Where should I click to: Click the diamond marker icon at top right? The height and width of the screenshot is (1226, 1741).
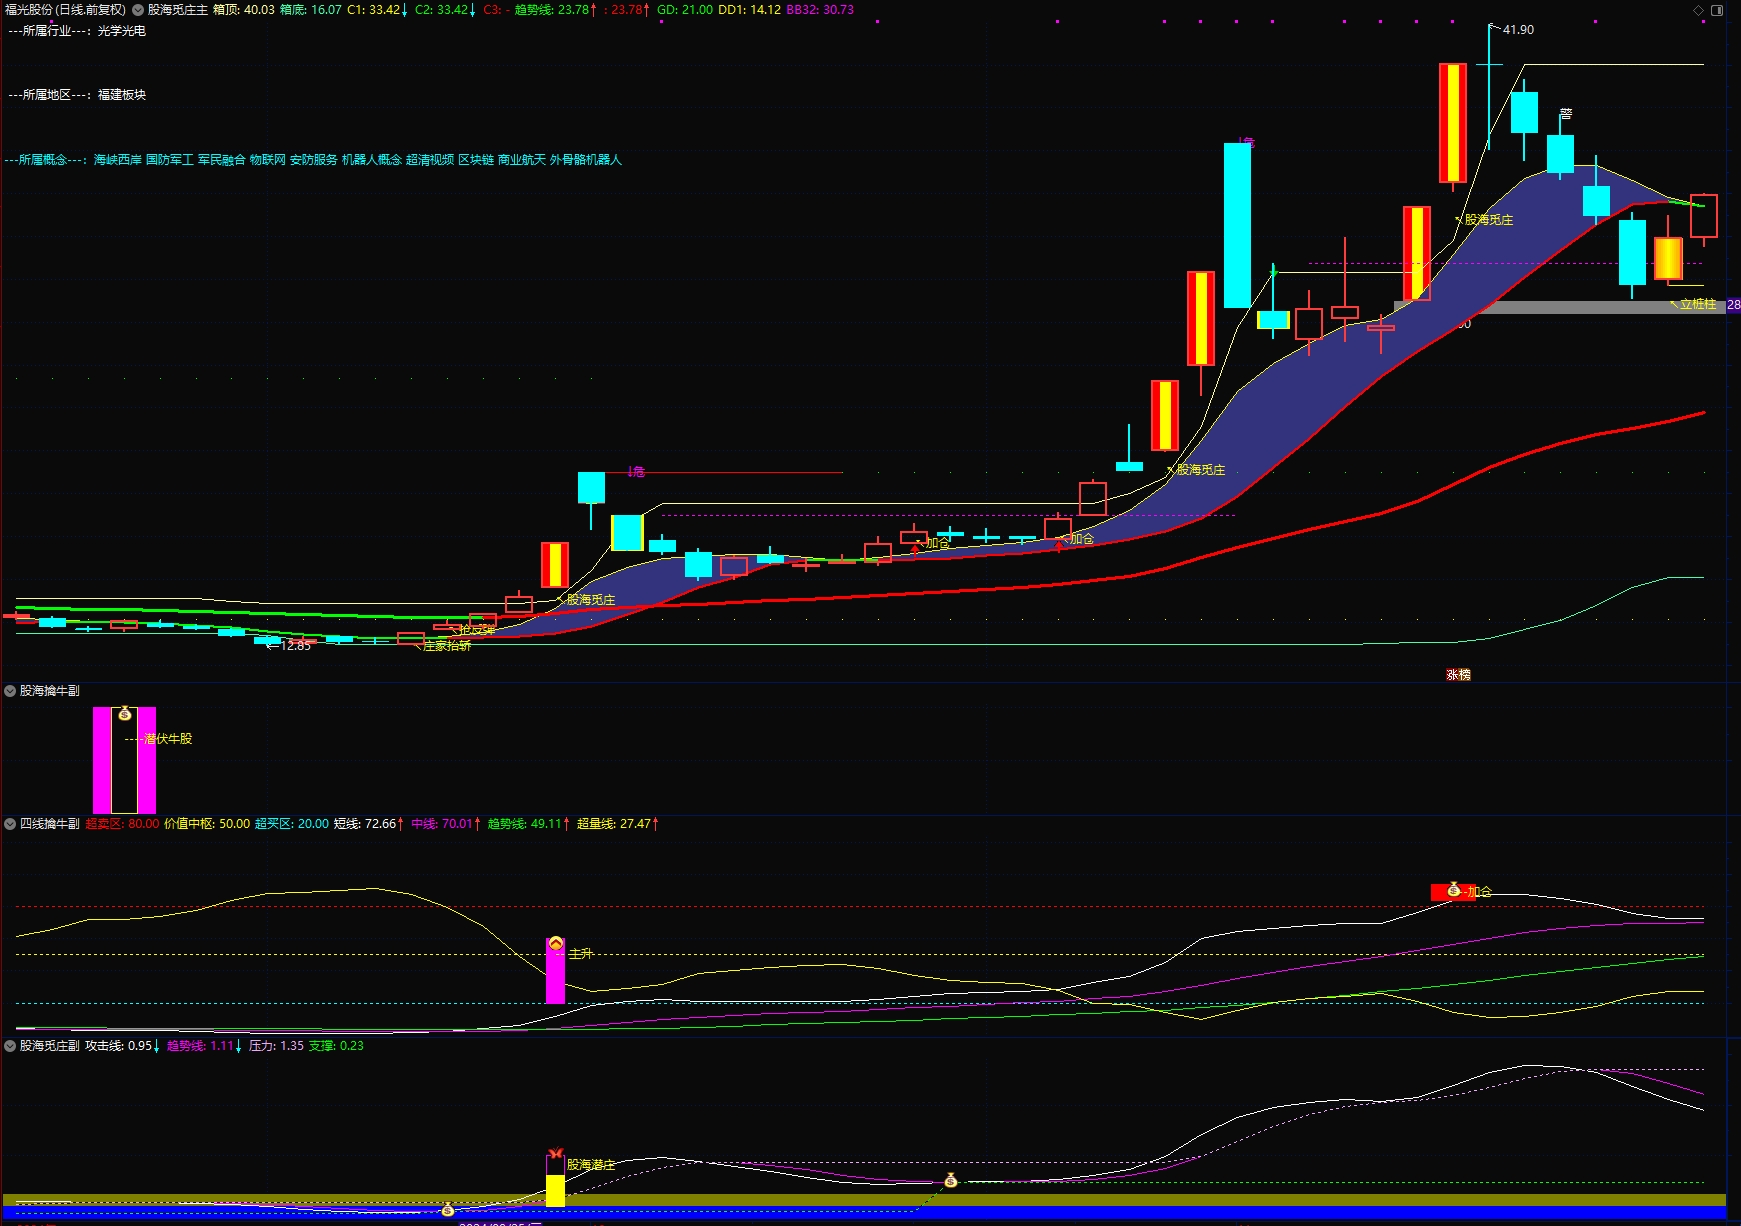(1698, 10)
